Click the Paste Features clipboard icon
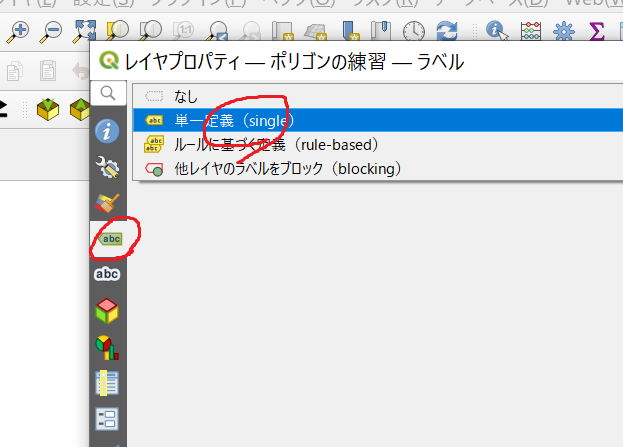The image size is (623, 447). 48,71
